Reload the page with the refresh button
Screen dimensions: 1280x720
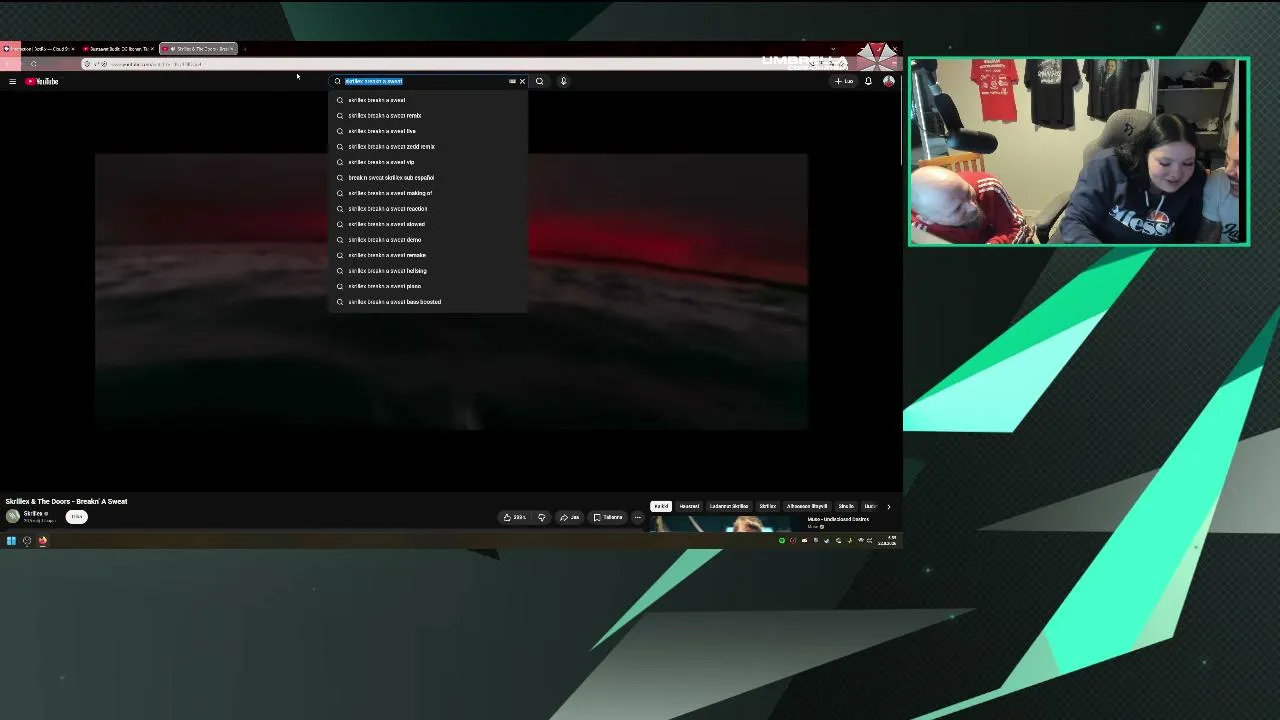click(x=33, y=64)
